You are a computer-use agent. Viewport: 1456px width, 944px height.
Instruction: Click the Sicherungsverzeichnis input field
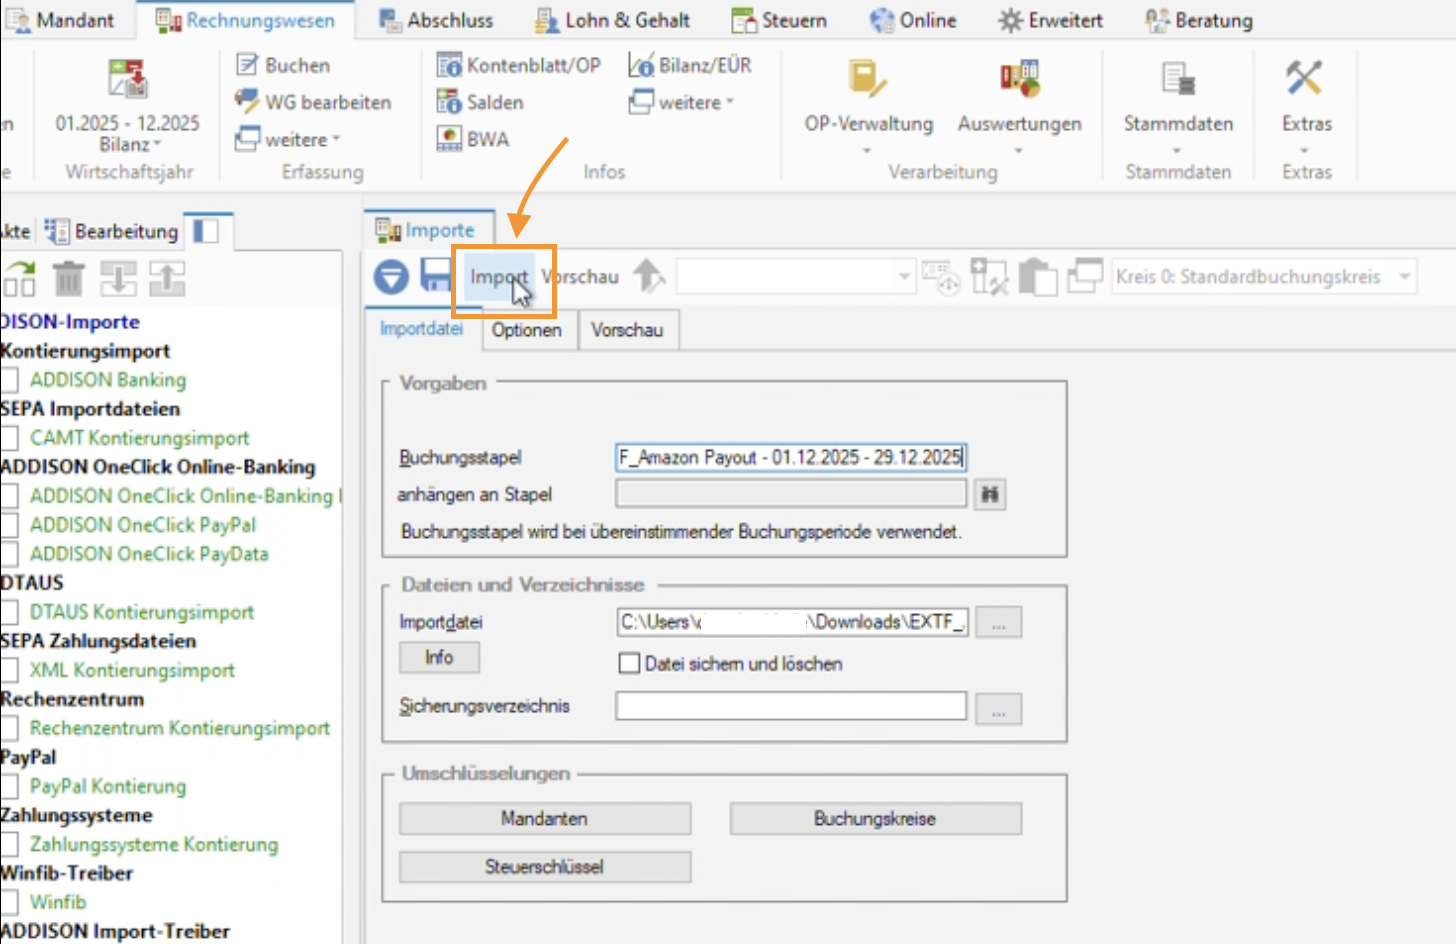[x=790, y=706]
